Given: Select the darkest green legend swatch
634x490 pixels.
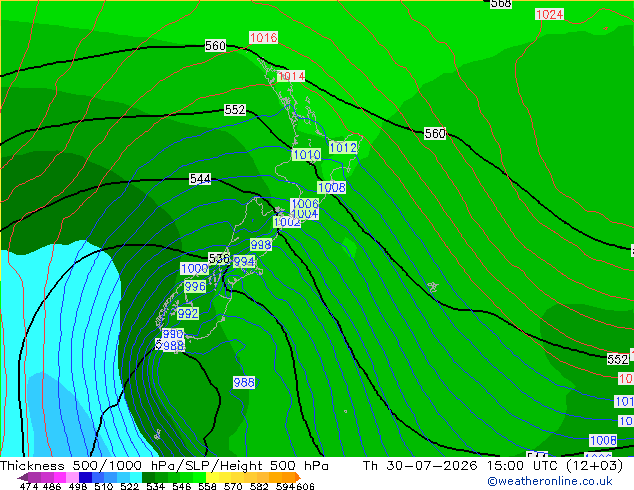Looking at the screenshot, I should tap(148, 477).
